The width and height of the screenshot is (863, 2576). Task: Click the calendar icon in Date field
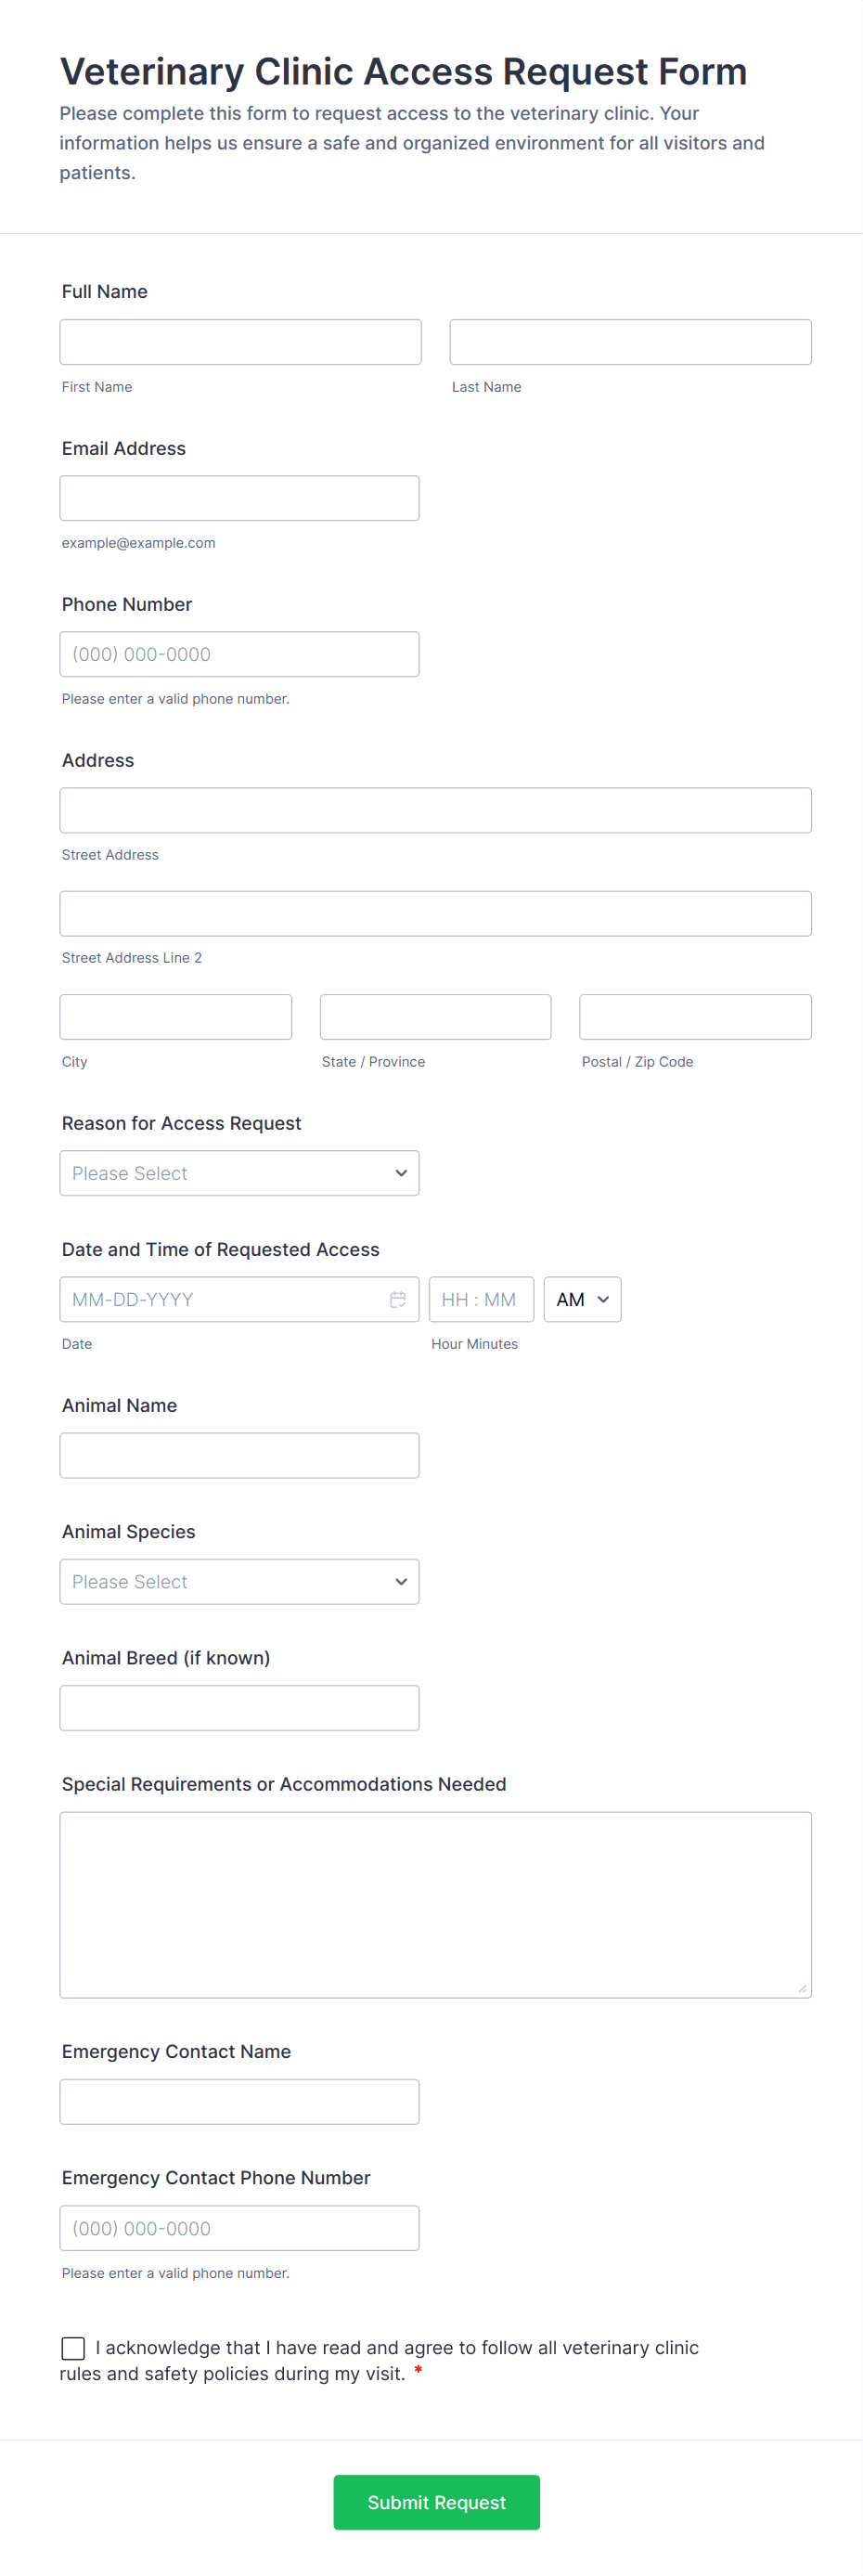pyautogui.click(x=397, y=1299)
